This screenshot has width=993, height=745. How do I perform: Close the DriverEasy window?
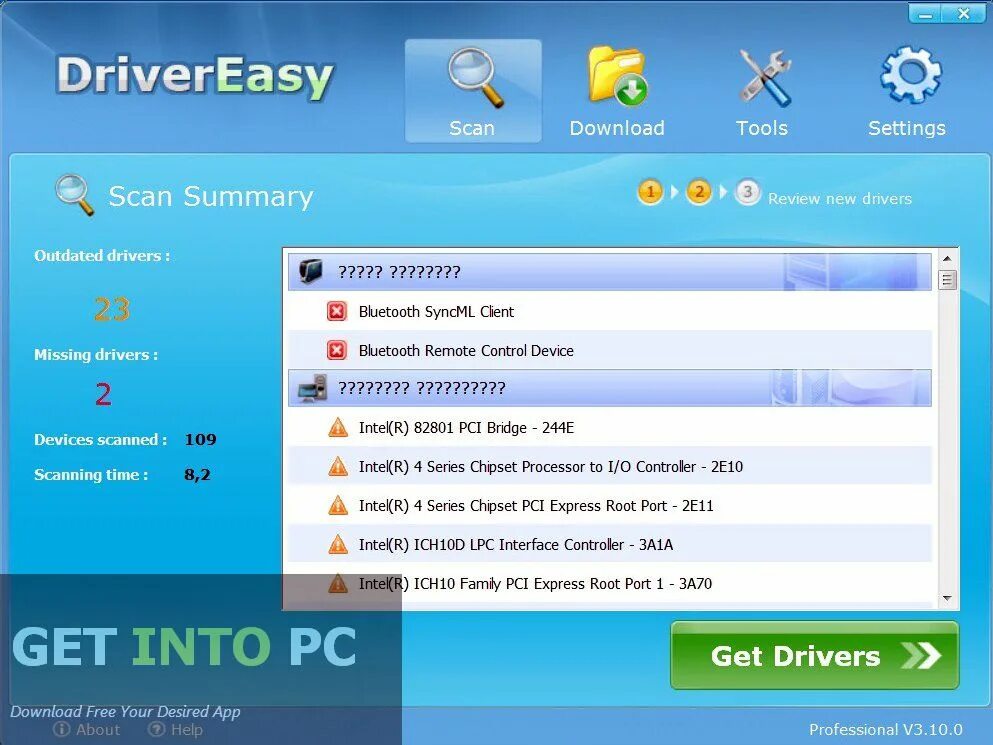[964, 13]
